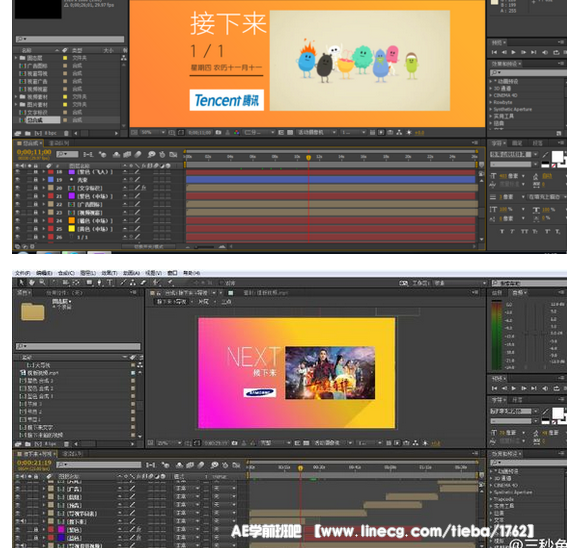Open resolution dropdown in lower viewer
Screen dimensions: 567x548
pyautogui.click(x=275, y=443)
